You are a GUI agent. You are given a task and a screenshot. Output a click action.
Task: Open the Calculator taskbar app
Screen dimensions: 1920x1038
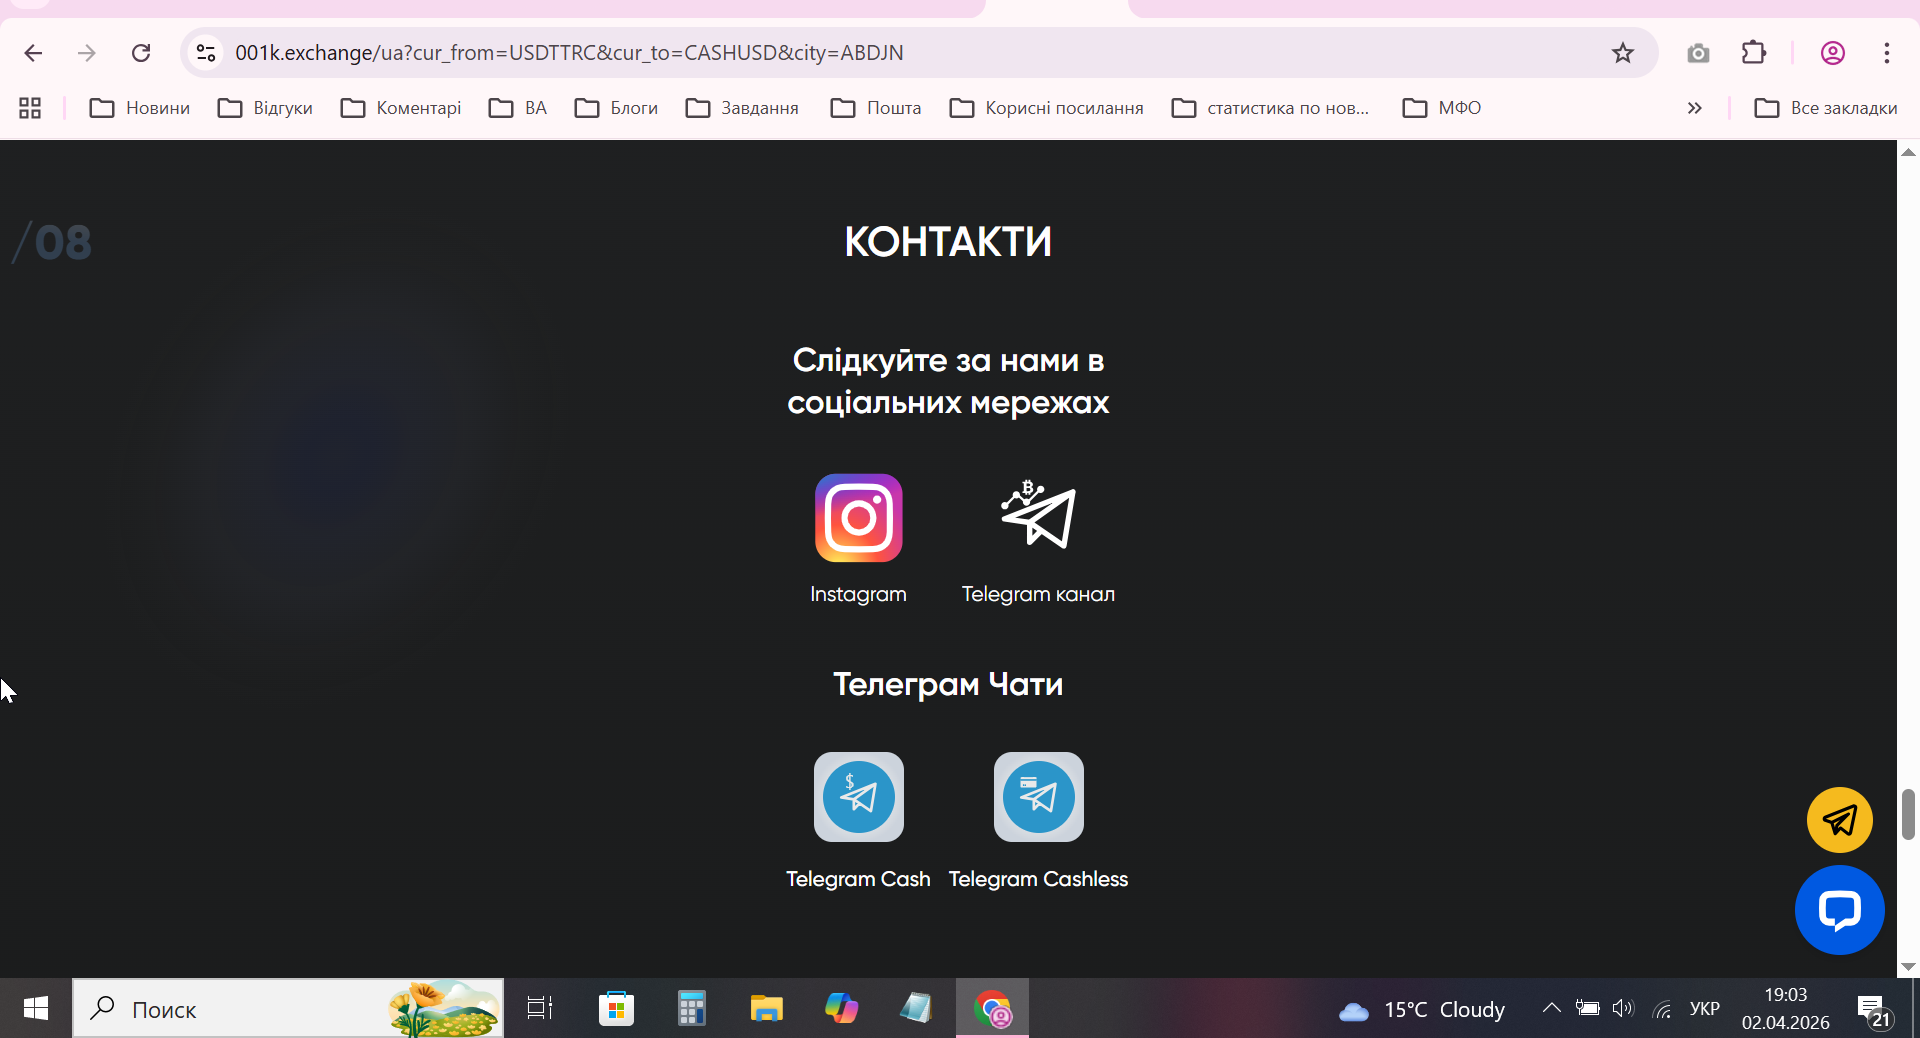point(691,1008)
